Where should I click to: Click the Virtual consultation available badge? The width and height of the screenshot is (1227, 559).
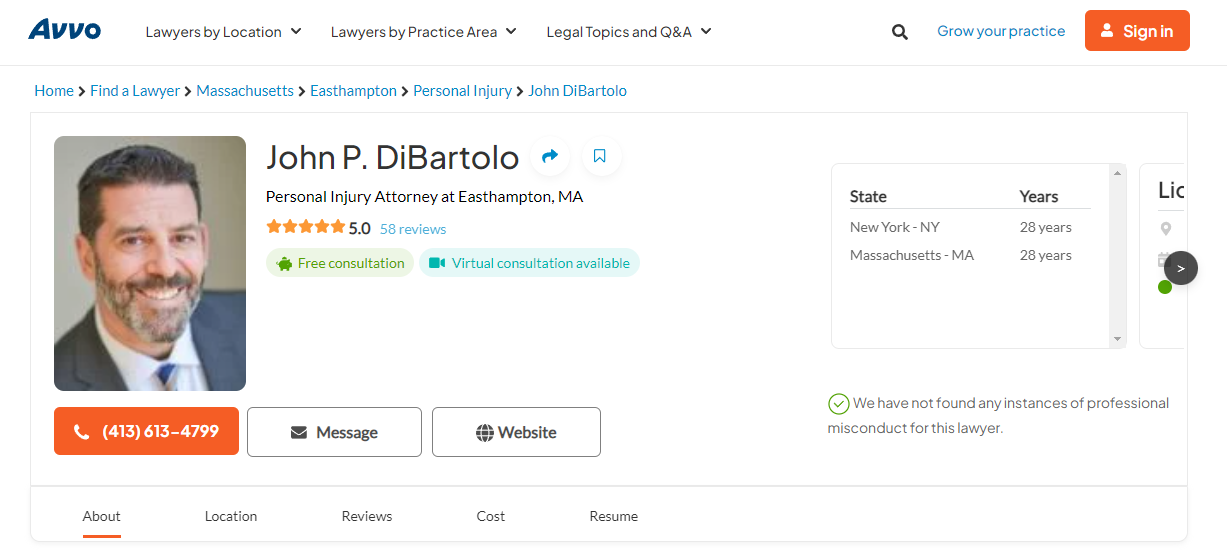point(529,263)
